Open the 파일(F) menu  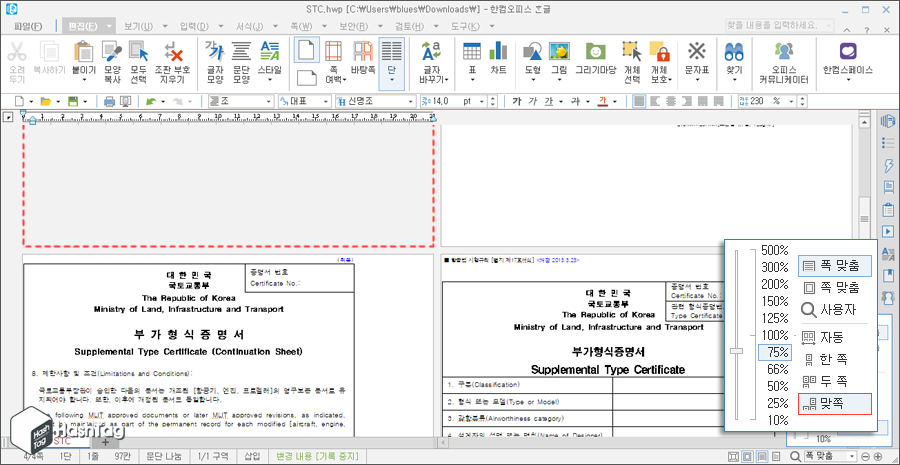tap(28, 26)
